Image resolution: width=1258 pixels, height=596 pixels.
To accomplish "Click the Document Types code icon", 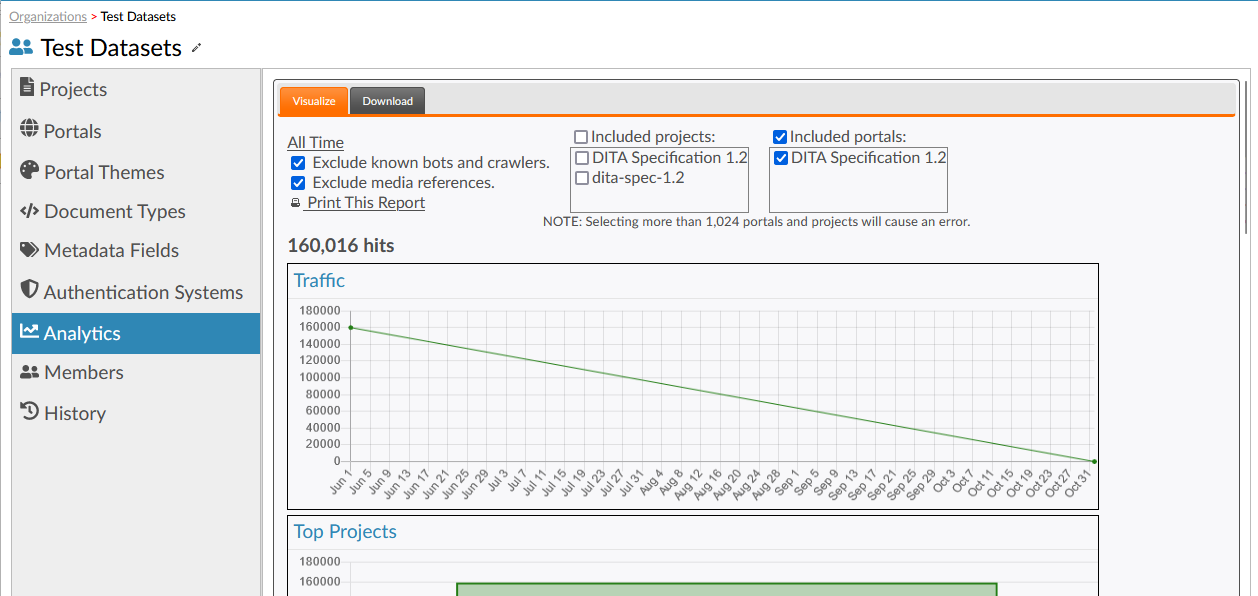I will pyautogui.click(x=29, y=211).
